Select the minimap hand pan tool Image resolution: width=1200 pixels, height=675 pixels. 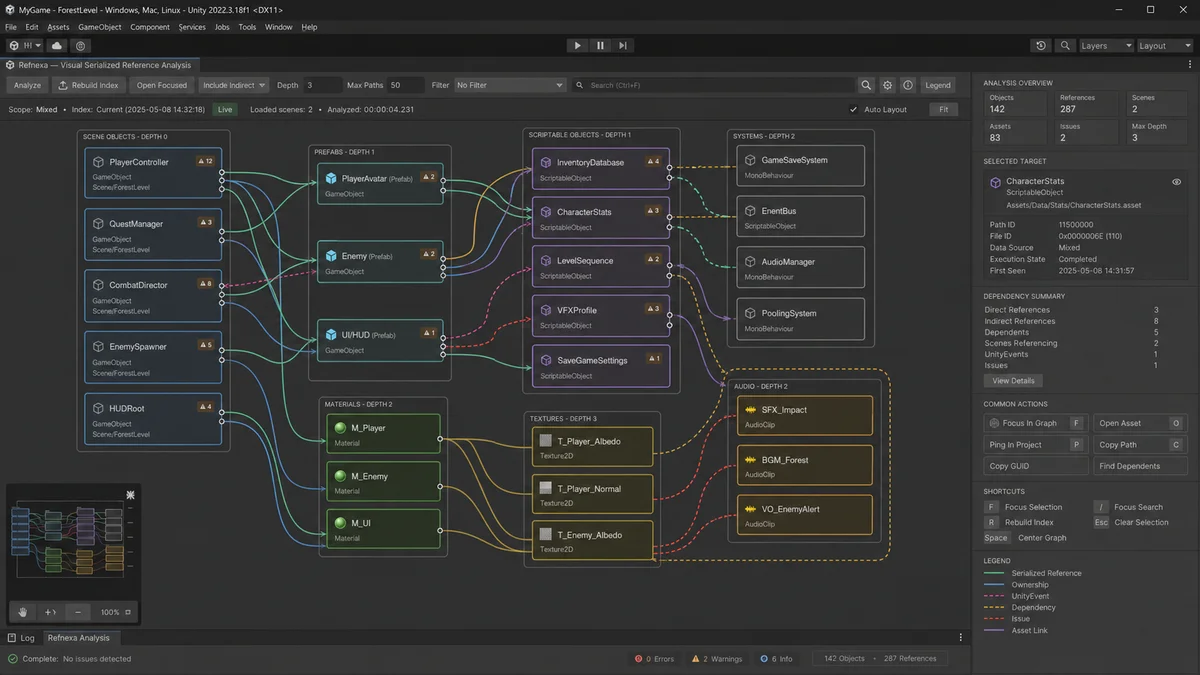pos(23,612)
